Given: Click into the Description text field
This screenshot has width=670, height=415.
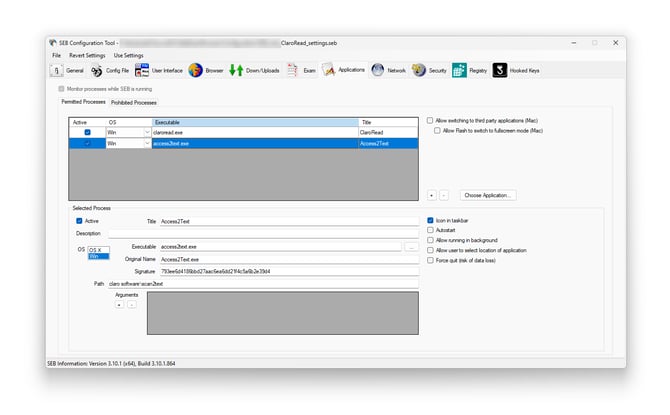Looking at the screenshot, I should [x=250, y=233].
